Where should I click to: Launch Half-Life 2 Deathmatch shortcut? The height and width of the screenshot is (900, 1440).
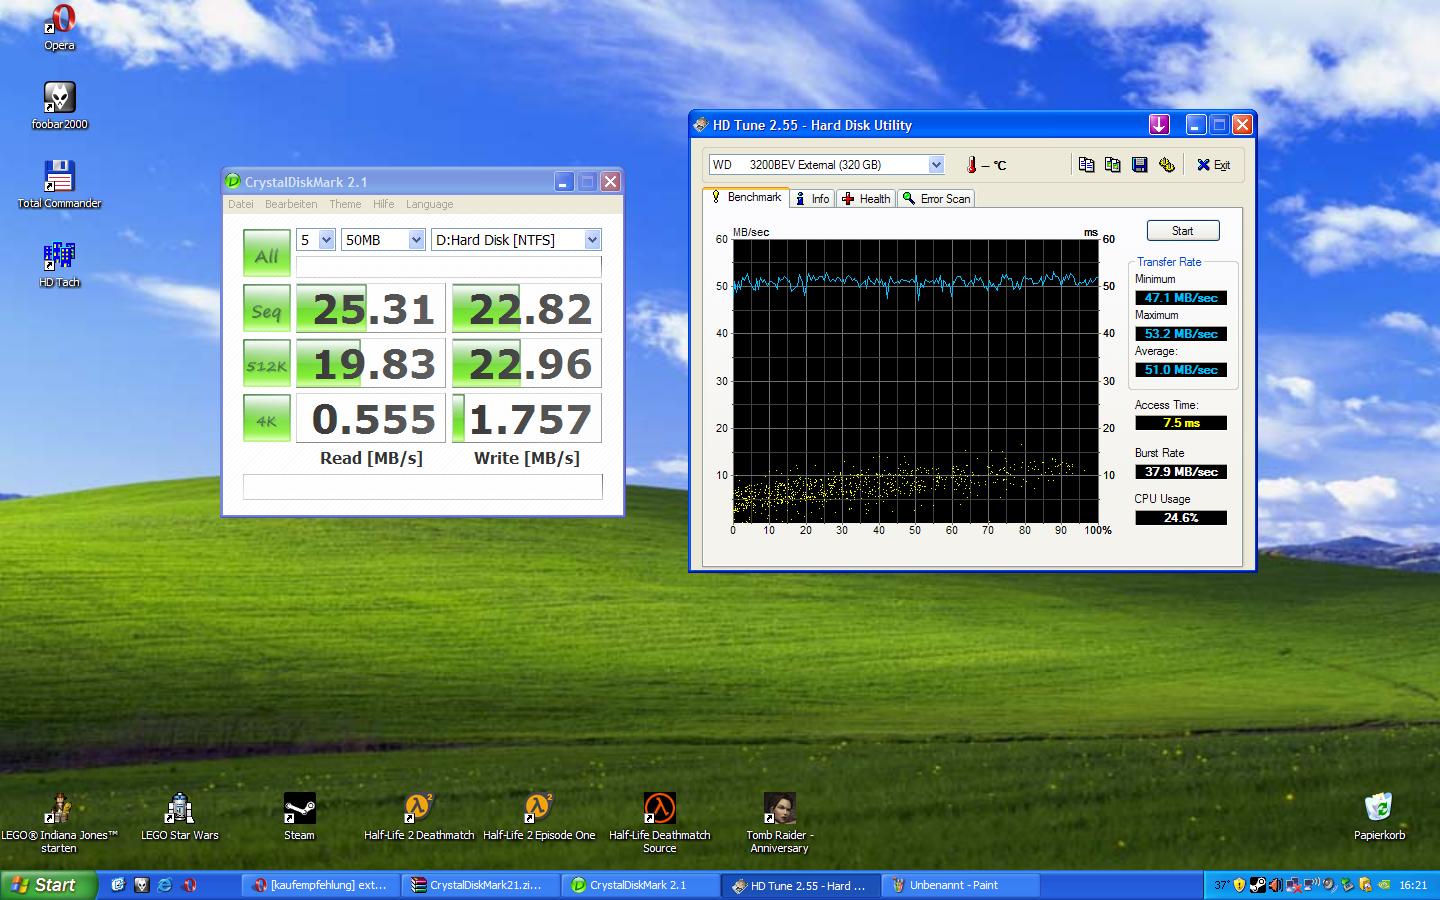coord(419,816)
